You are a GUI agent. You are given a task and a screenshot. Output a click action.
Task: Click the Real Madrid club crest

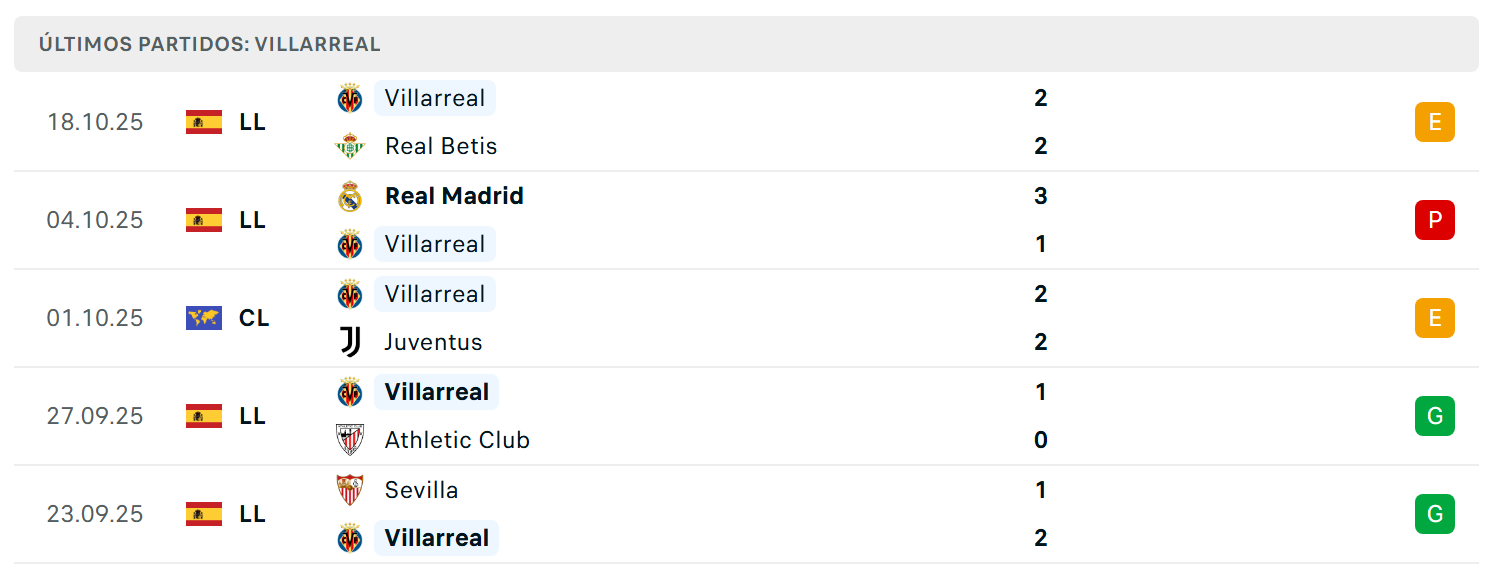coord(350,196)
